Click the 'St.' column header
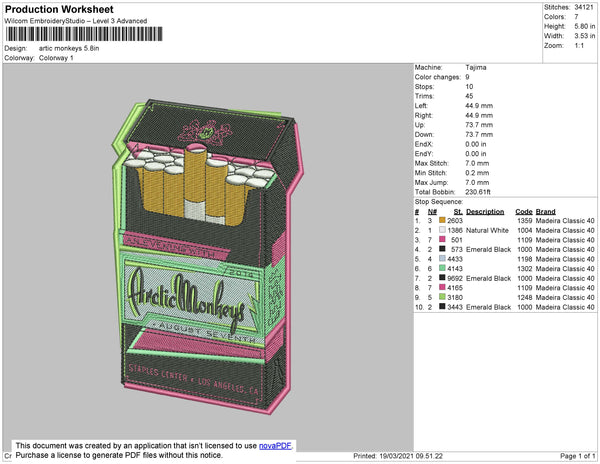The image size is (600, 464). [458, 212]
